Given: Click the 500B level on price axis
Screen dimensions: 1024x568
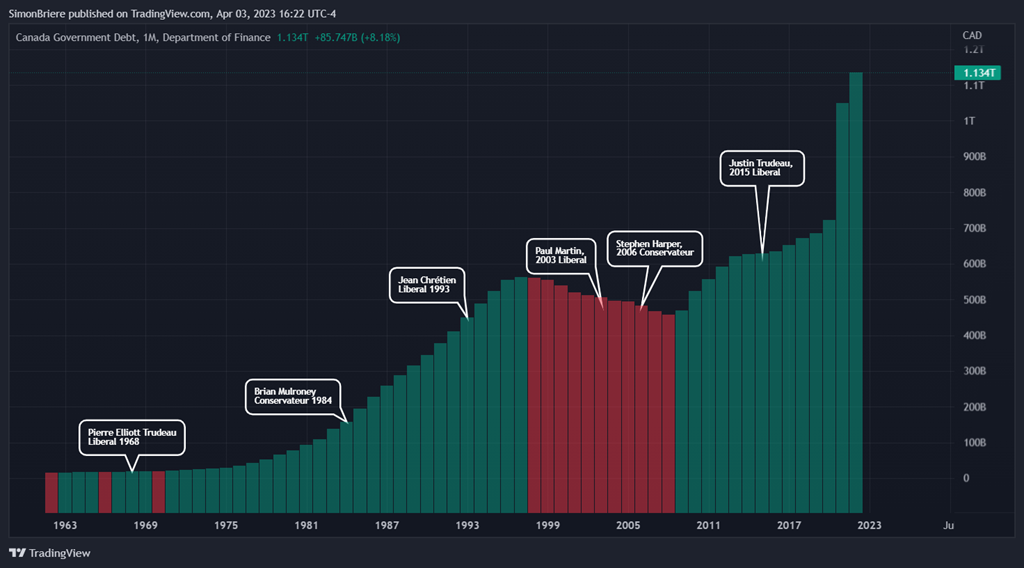Looking at the screenshot, I should (x=973, y=300).
